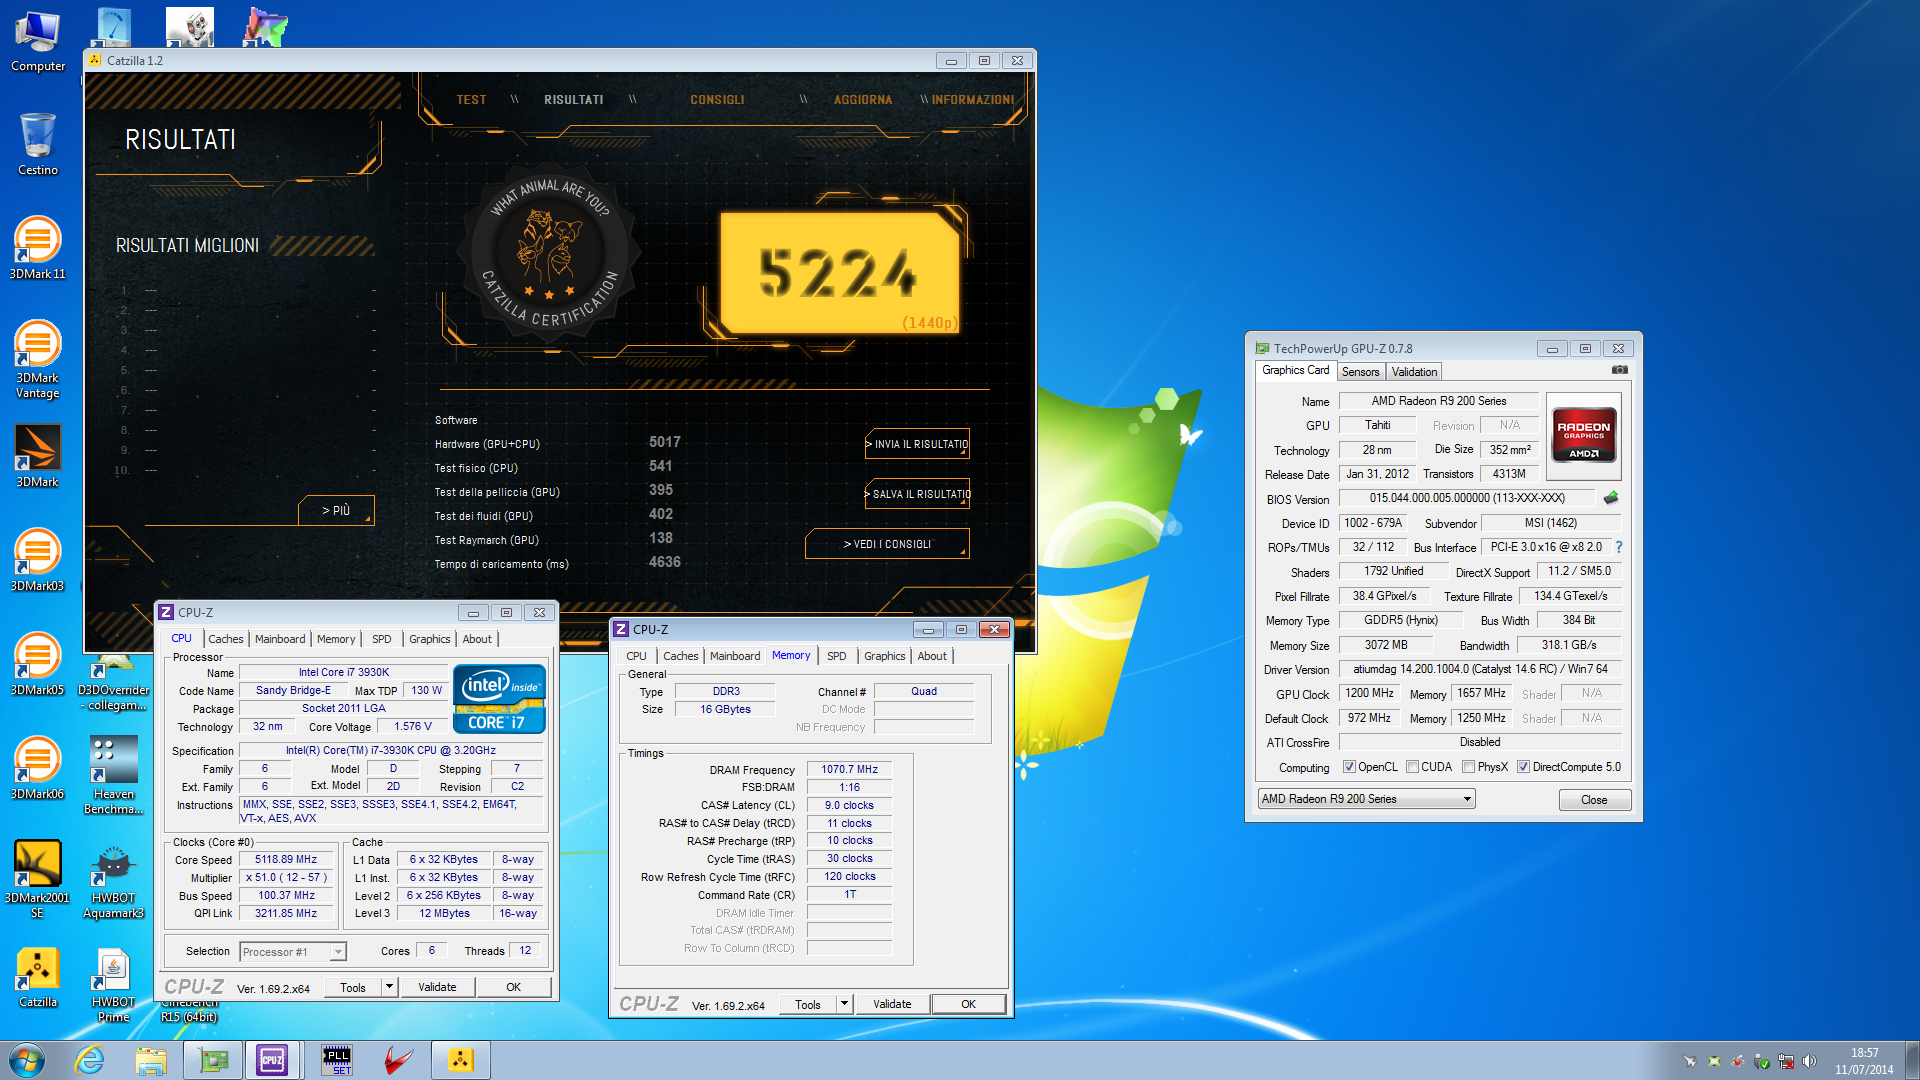Click the Radeon Graphics logo in GPU-Z

[x=1584, y=435]
